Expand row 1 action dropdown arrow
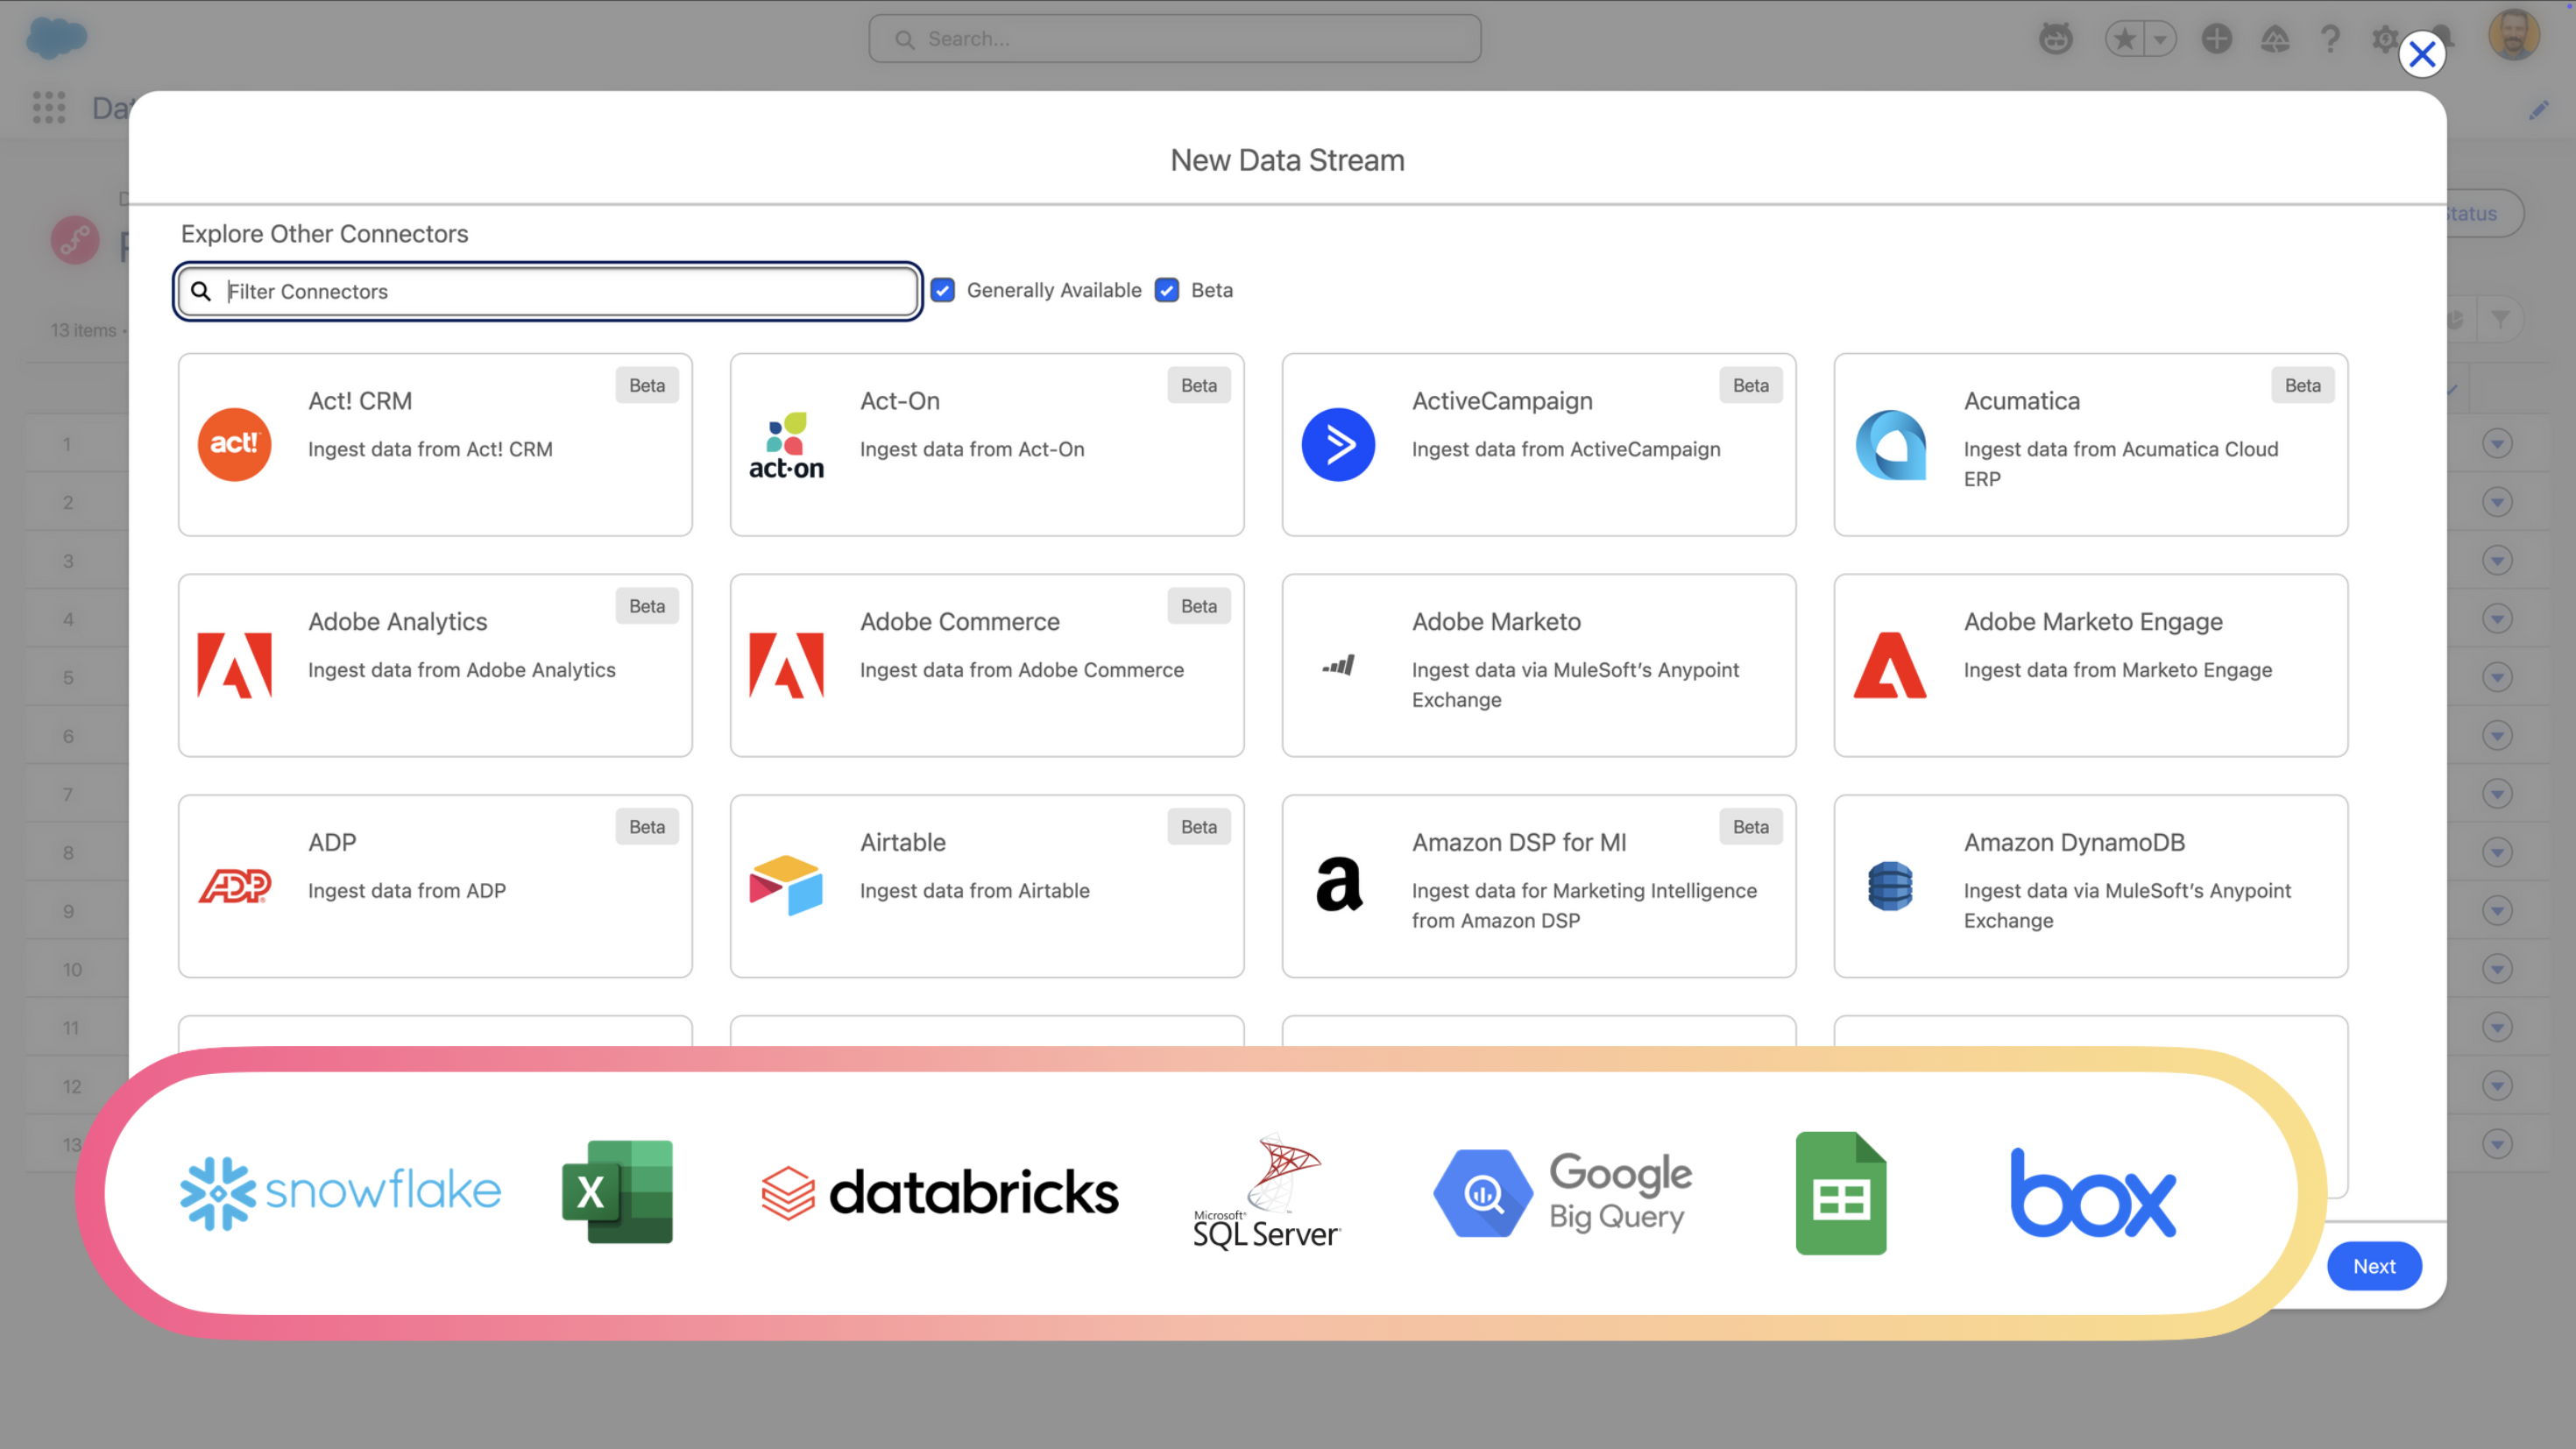This screenshot has height=1449, width=2576. pos(2497,443)
